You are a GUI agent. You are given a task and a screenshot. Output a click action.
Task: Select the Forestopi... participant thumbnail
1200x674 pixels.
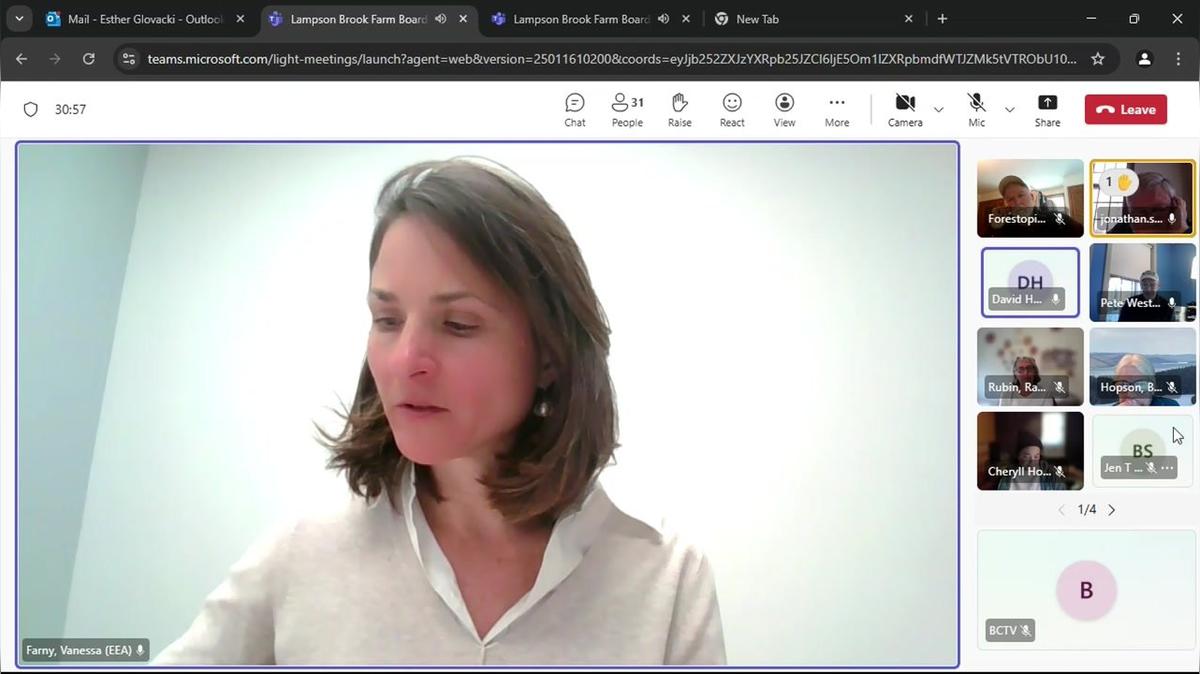pos(1030,197)
